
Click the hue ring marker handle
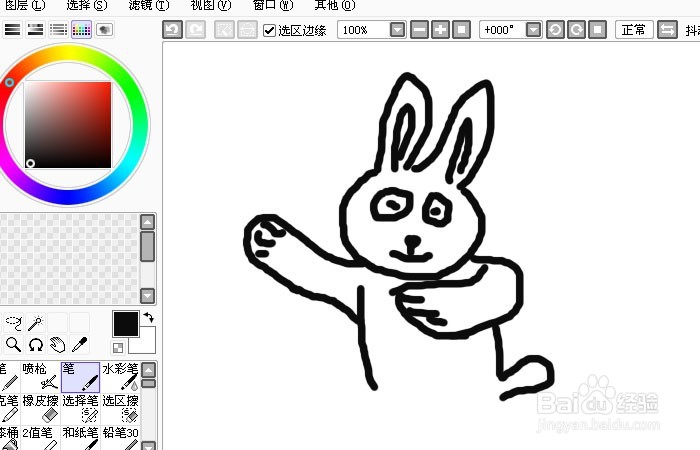click(9, 83)
